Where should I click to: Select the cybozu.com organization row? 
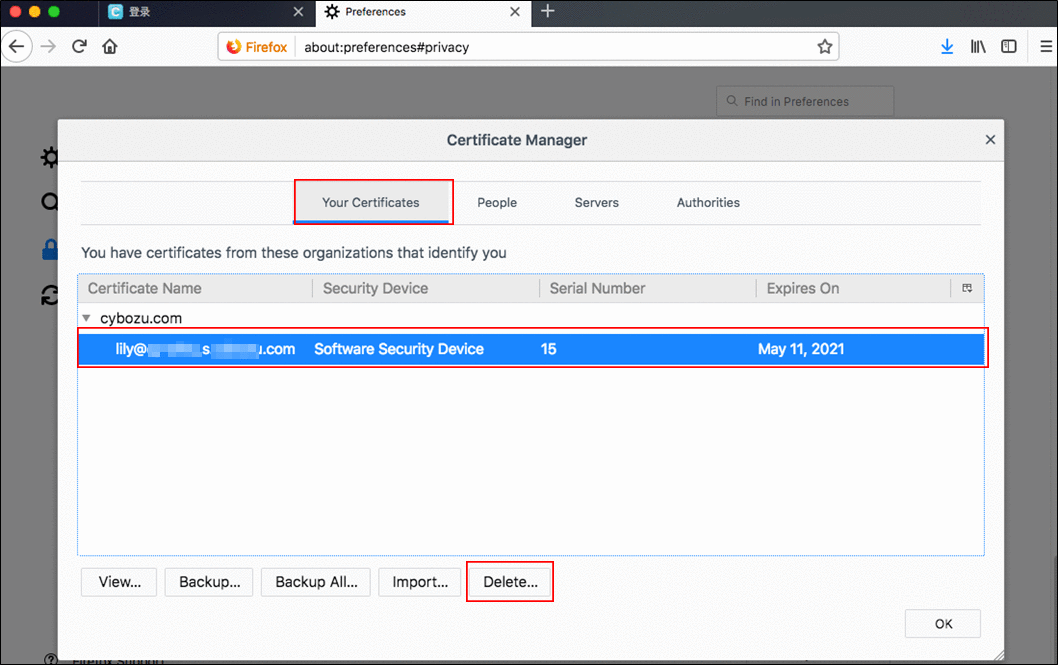(531, 318)
